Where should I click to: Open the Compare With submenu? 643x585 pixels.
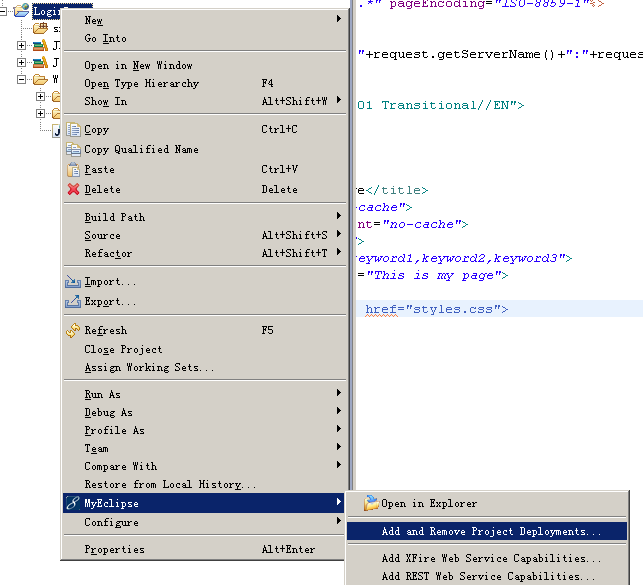point(205,467)
